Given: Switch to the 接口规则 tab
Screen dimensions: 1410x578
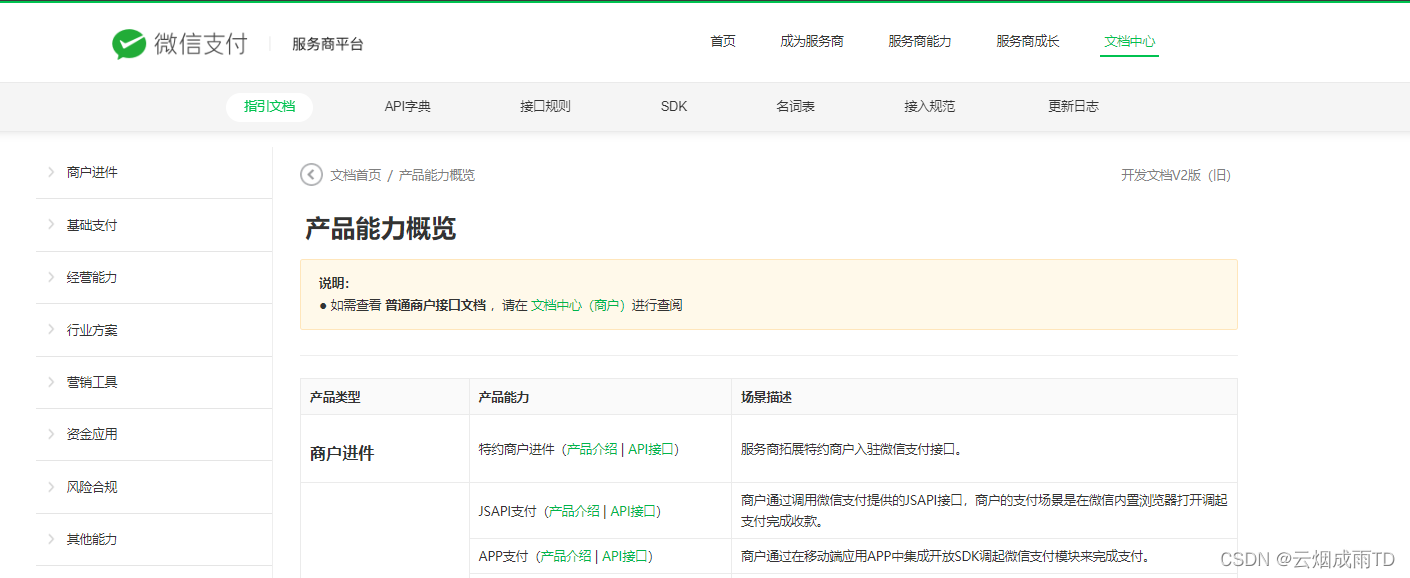Looking at the screenshot, I should 545,106.
